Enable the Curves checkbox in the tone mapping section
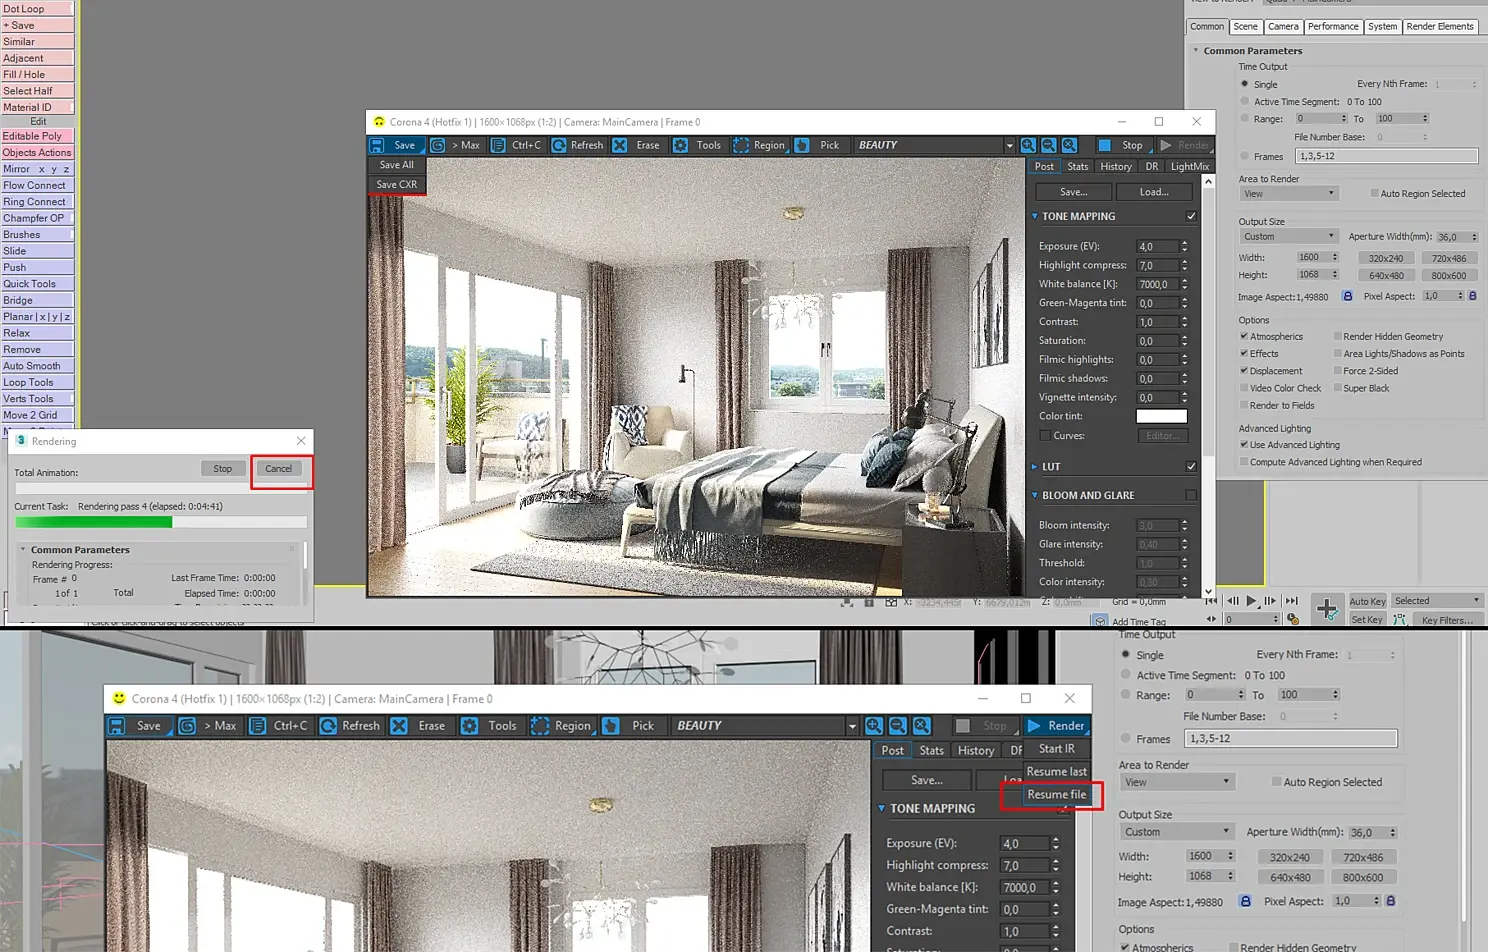1488x952 pixels. pyautogui.click(x=1045, y=436)
